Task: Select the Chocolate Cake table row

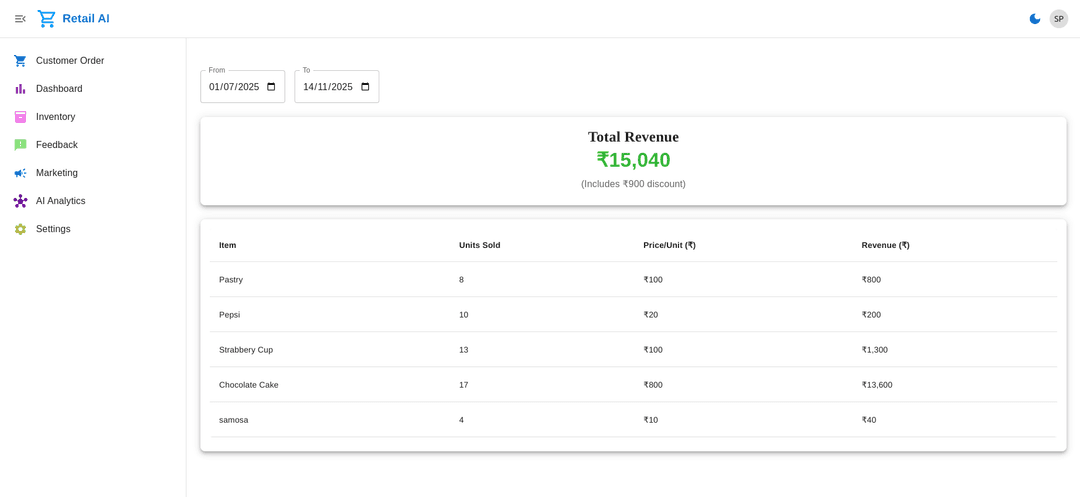Action: (632, 385)
